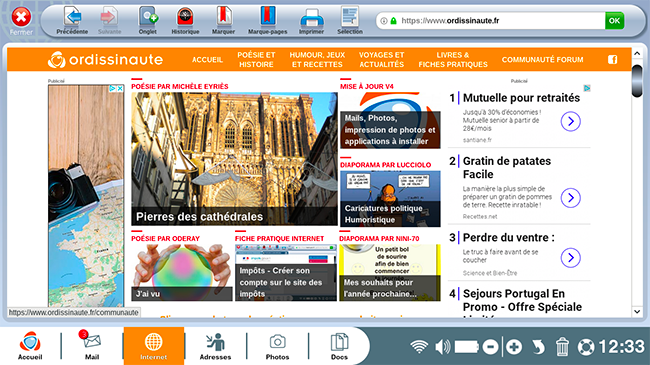Open the ACCUEIL menu item
The width and height of the screenshot is (650, 365).
pos(207,60)
